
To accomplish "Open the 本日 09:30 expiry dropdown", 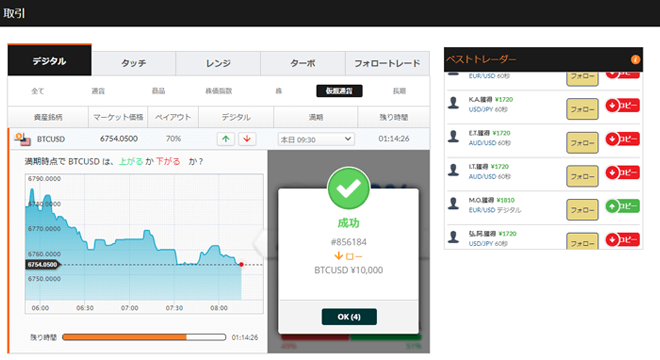I will 316,139.
